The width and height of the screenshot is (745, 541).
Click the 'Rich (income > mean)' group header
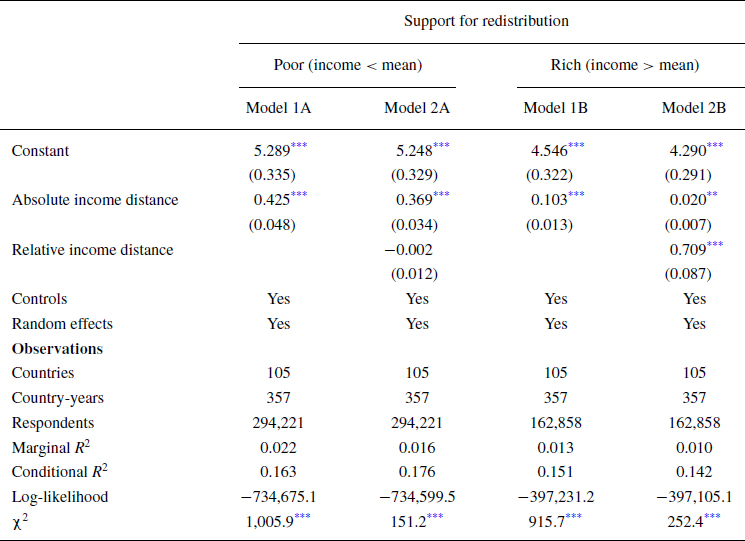click(624, 65)
